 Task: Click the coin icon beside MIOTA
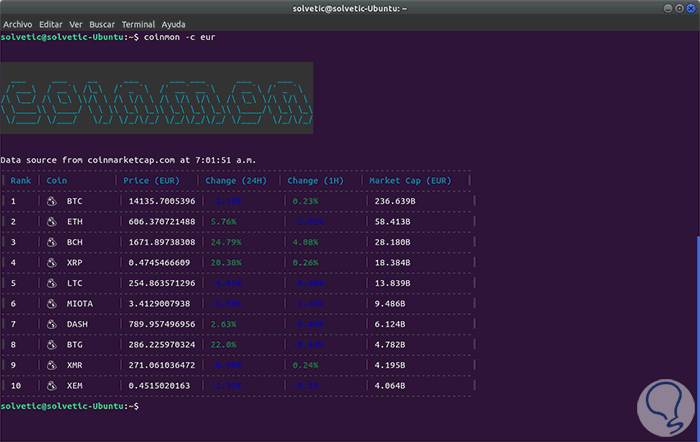coord(51,303)
